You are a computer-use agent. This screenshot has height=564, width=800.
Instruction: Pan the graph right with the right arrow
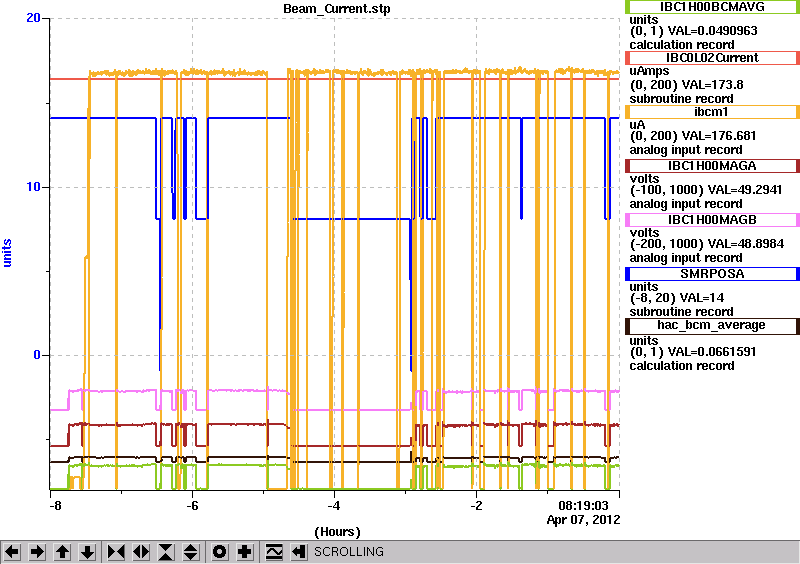pos(37,552)
